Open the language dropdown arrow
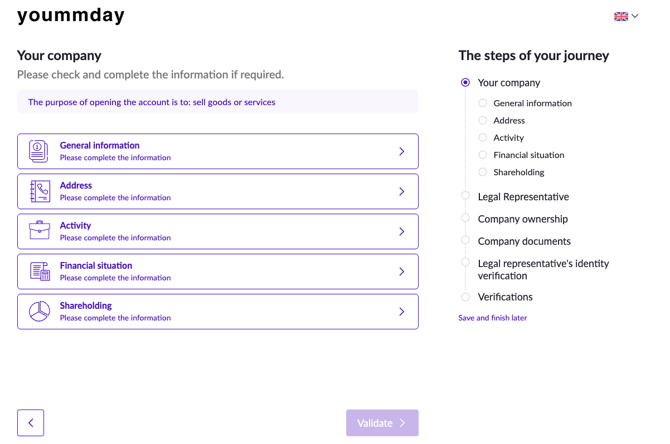Viewport: 670px width, 444px height. [x=635, y=16]
